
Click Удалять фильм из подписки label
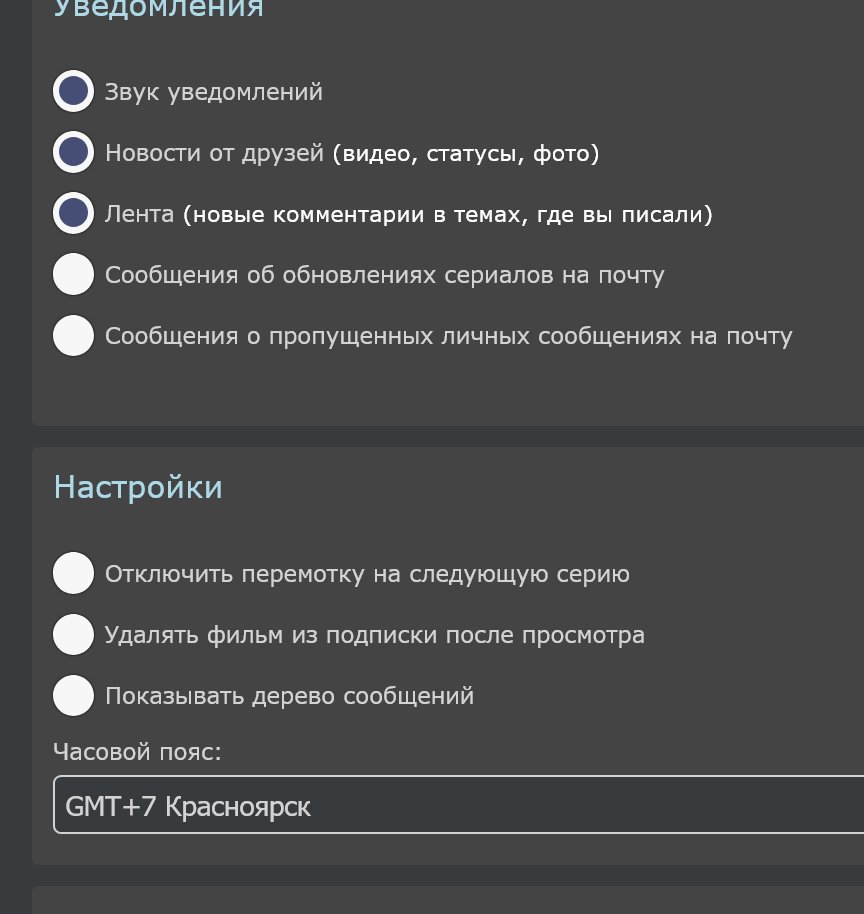click(375, 636)
